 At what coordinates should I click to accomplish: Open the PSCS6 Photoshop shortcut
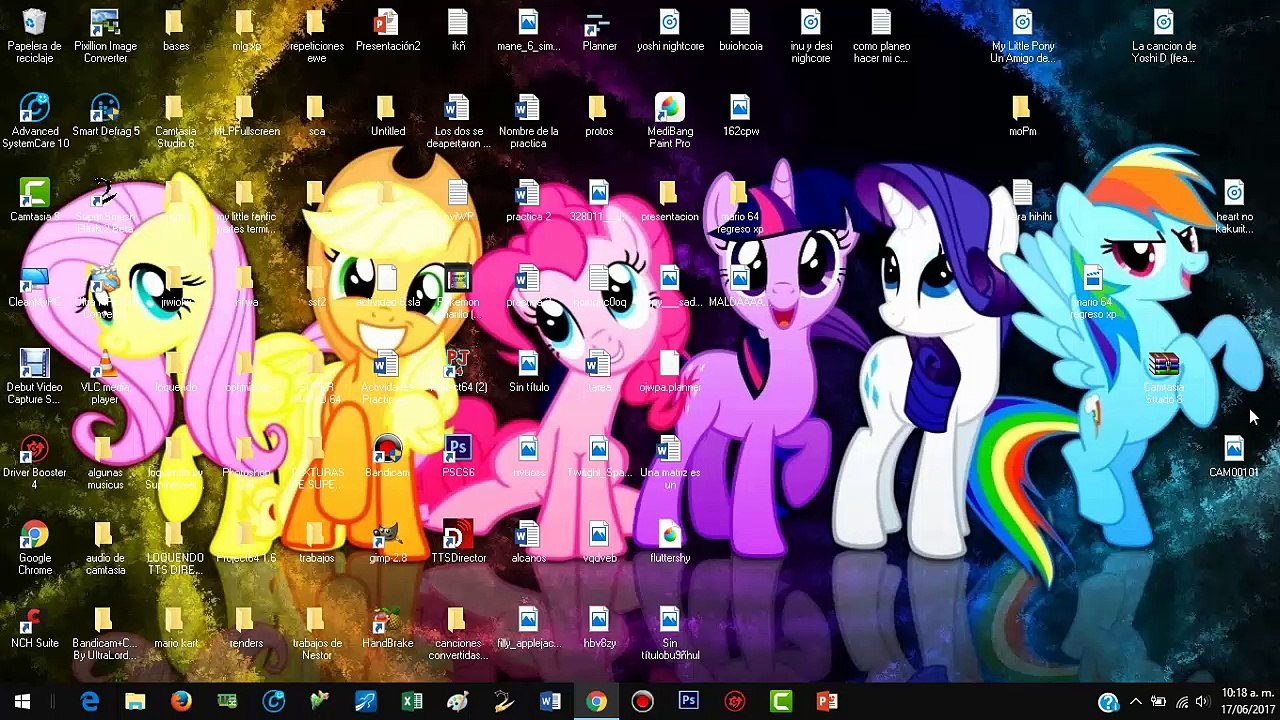pyautogui.click(x=458, y=457)
